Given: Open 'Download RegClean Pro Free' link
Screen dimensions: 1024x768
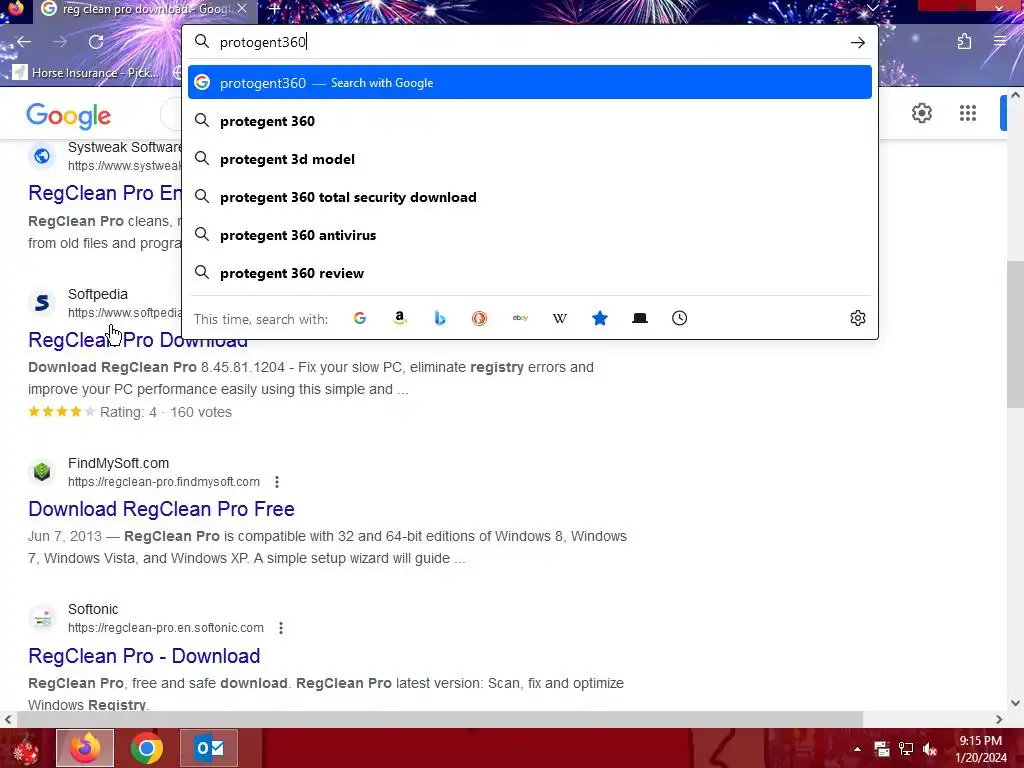Looking at the screenshot, I should click(161, 509).
